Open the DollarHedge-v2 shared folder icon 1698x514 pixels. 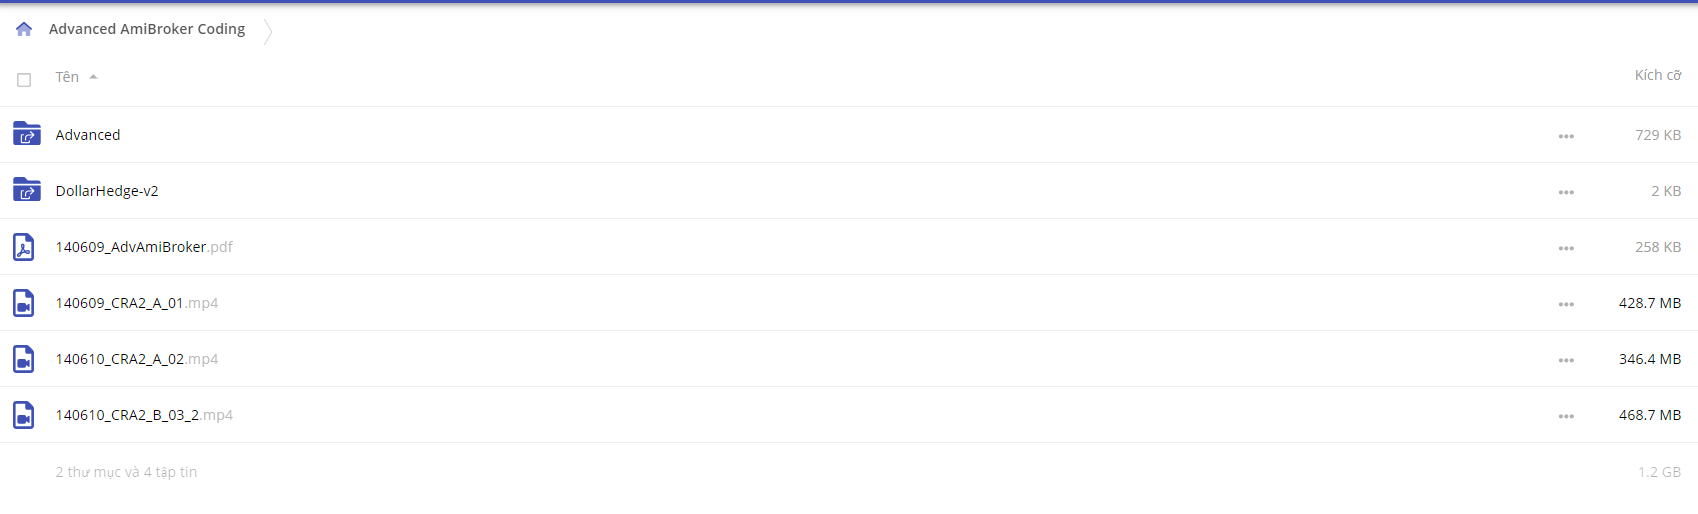[x=27, y=190]
